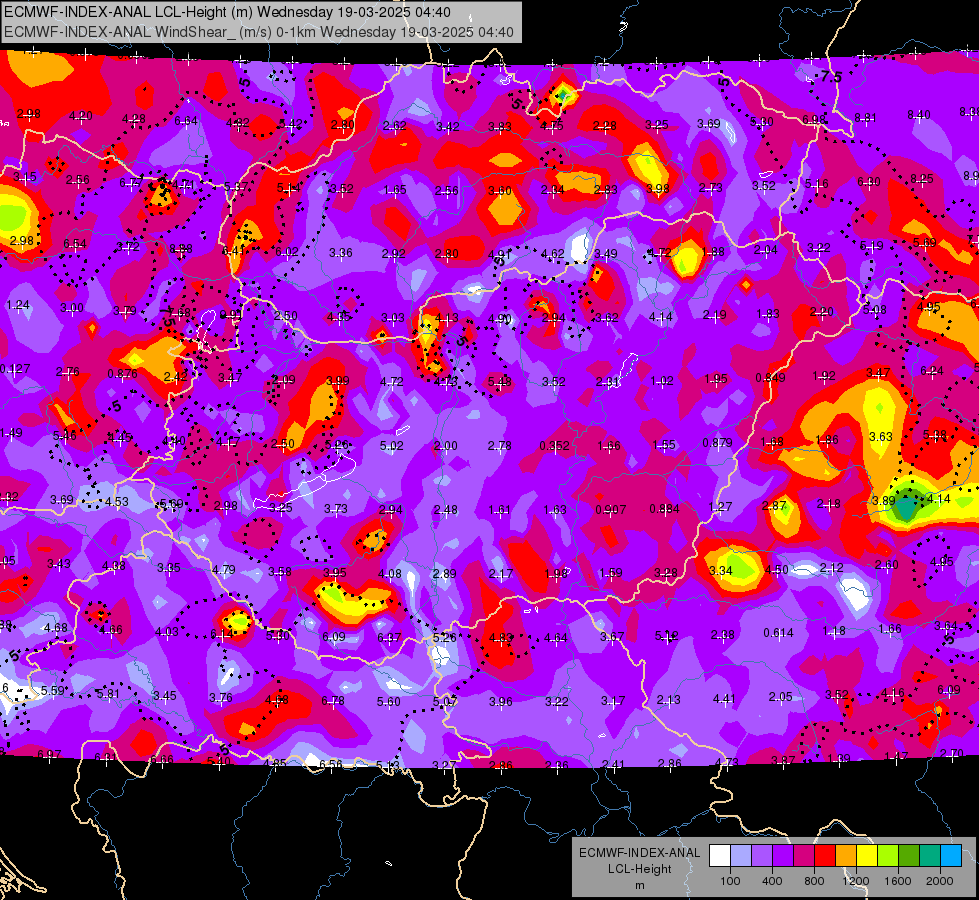Click the wind shear value 5.02

point(391,446)
